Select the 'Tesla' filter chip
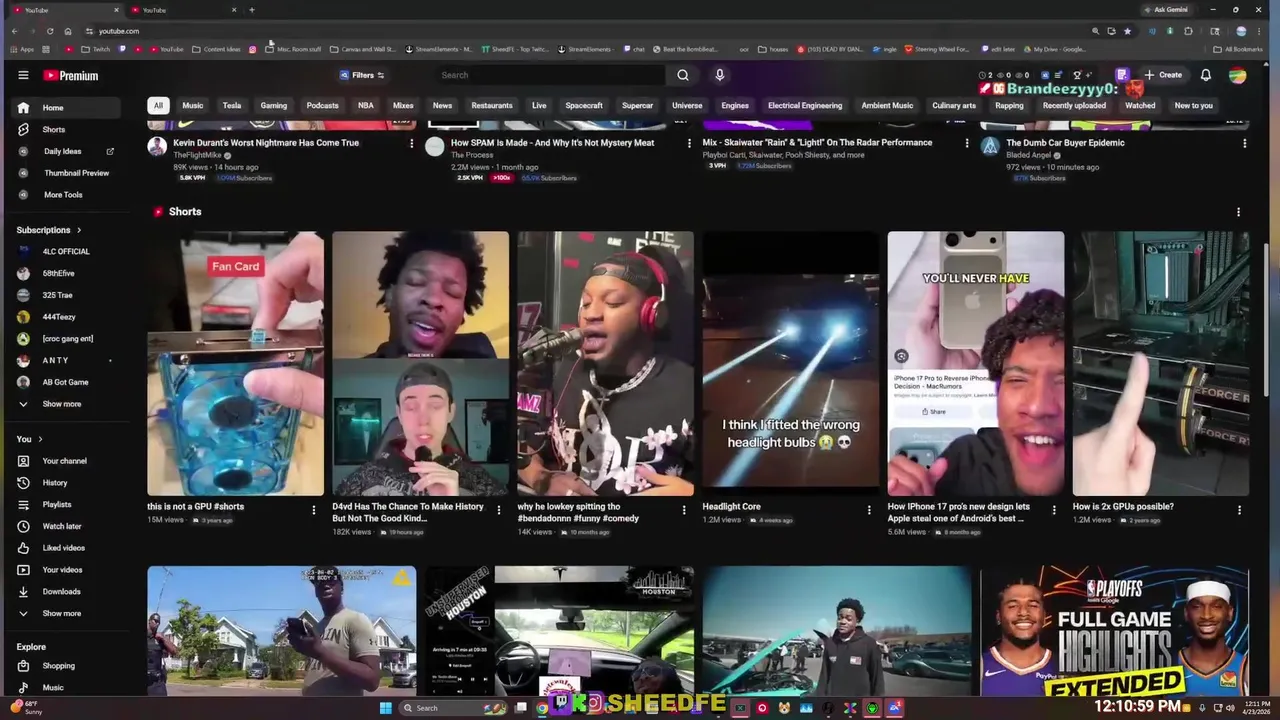Screen dimensions: 1280x720 pyautogui.click(x=231, y=105)
